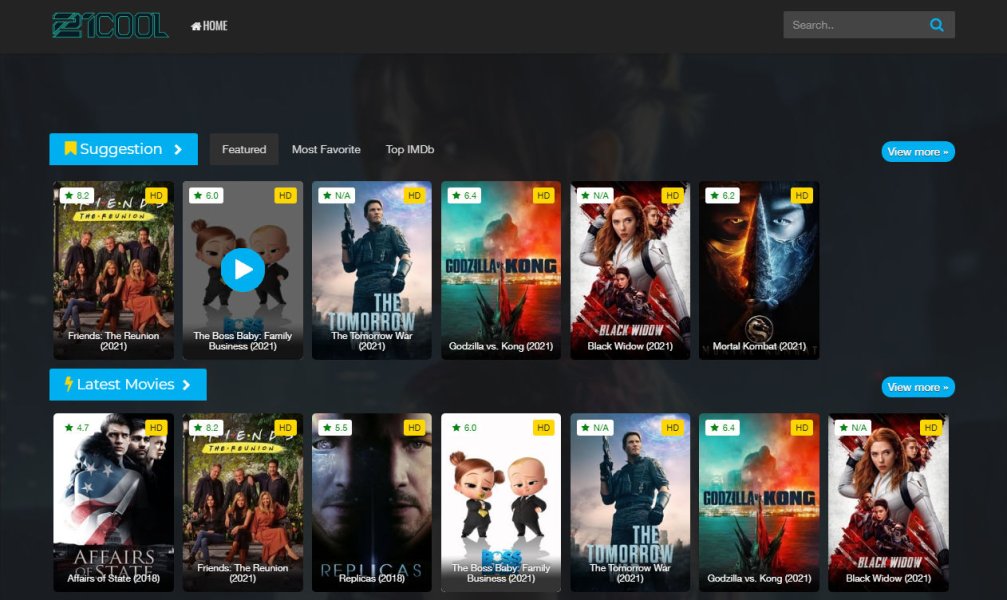
Task: Click View more for Suggestion section
Action: point(918,152)
